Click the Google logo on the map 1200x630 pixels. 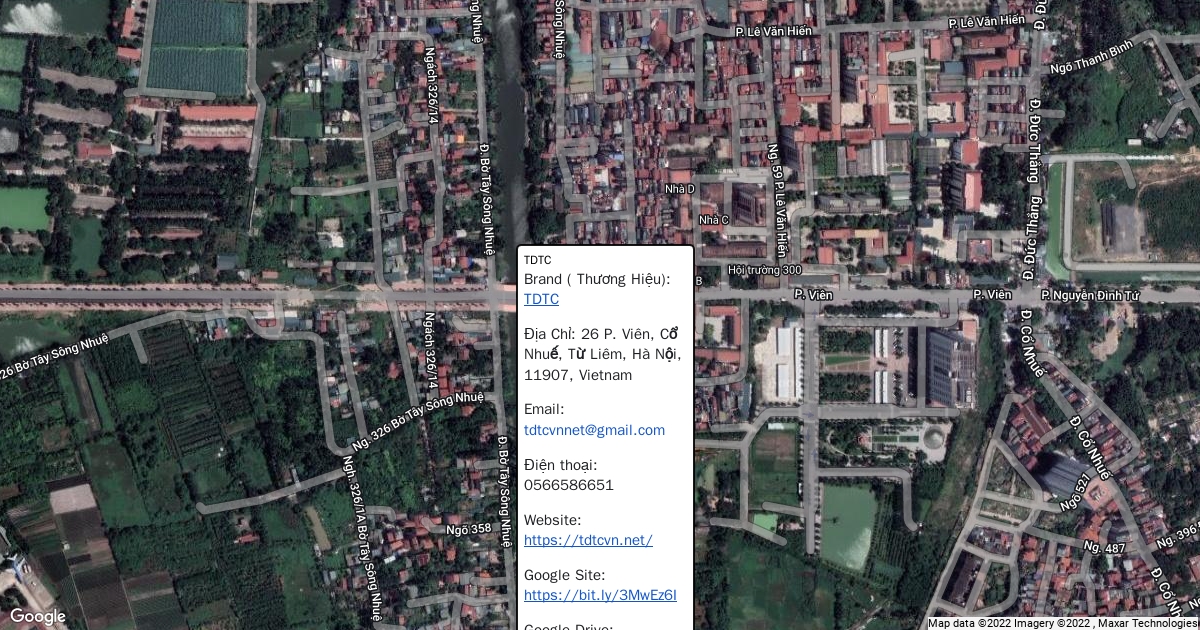[38, 616]
